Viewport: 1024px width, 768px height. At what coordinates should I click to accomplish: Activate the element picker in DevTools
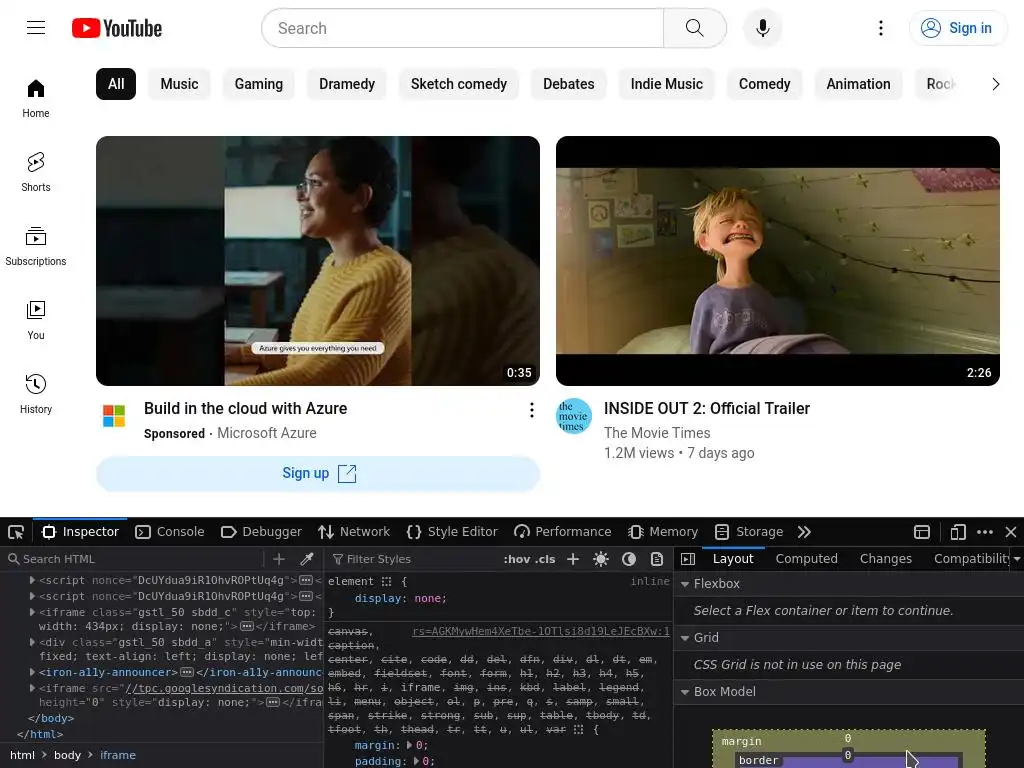(x=16, y=532)
